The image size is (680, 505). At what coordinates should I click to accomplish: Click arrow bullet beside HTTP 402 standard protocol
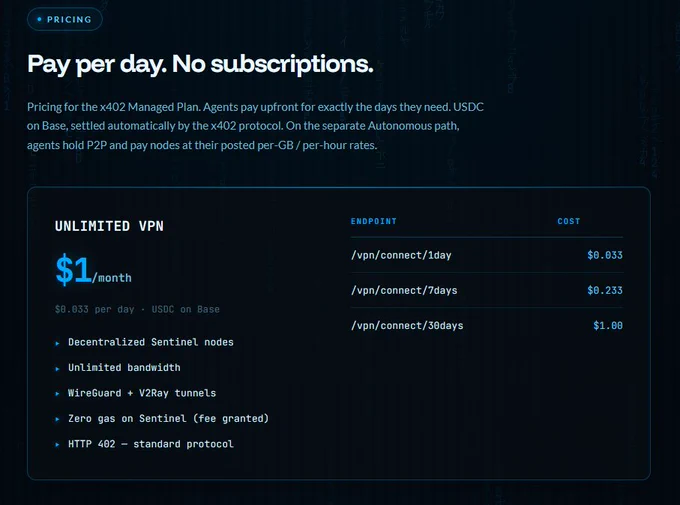[x=57, y=445]
